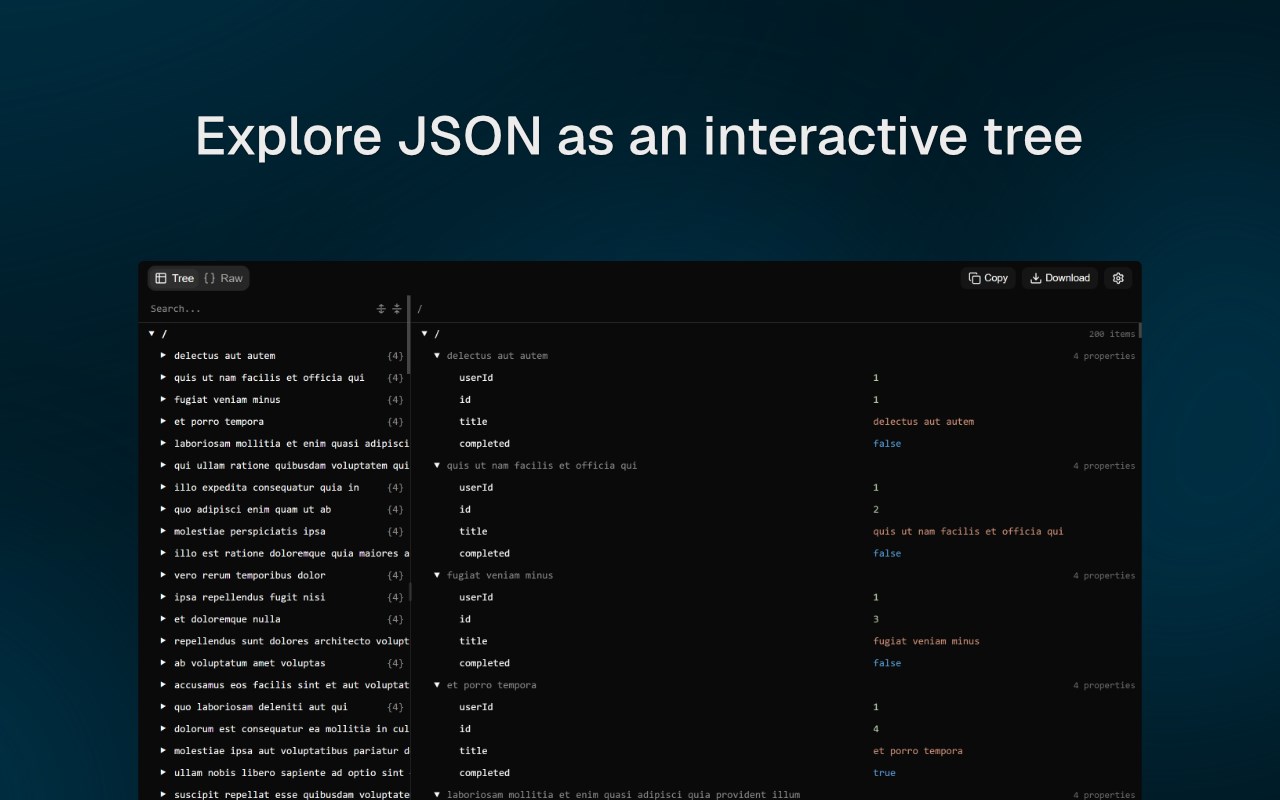Click orange 'delectus aut autem' title value

[923, 422]
